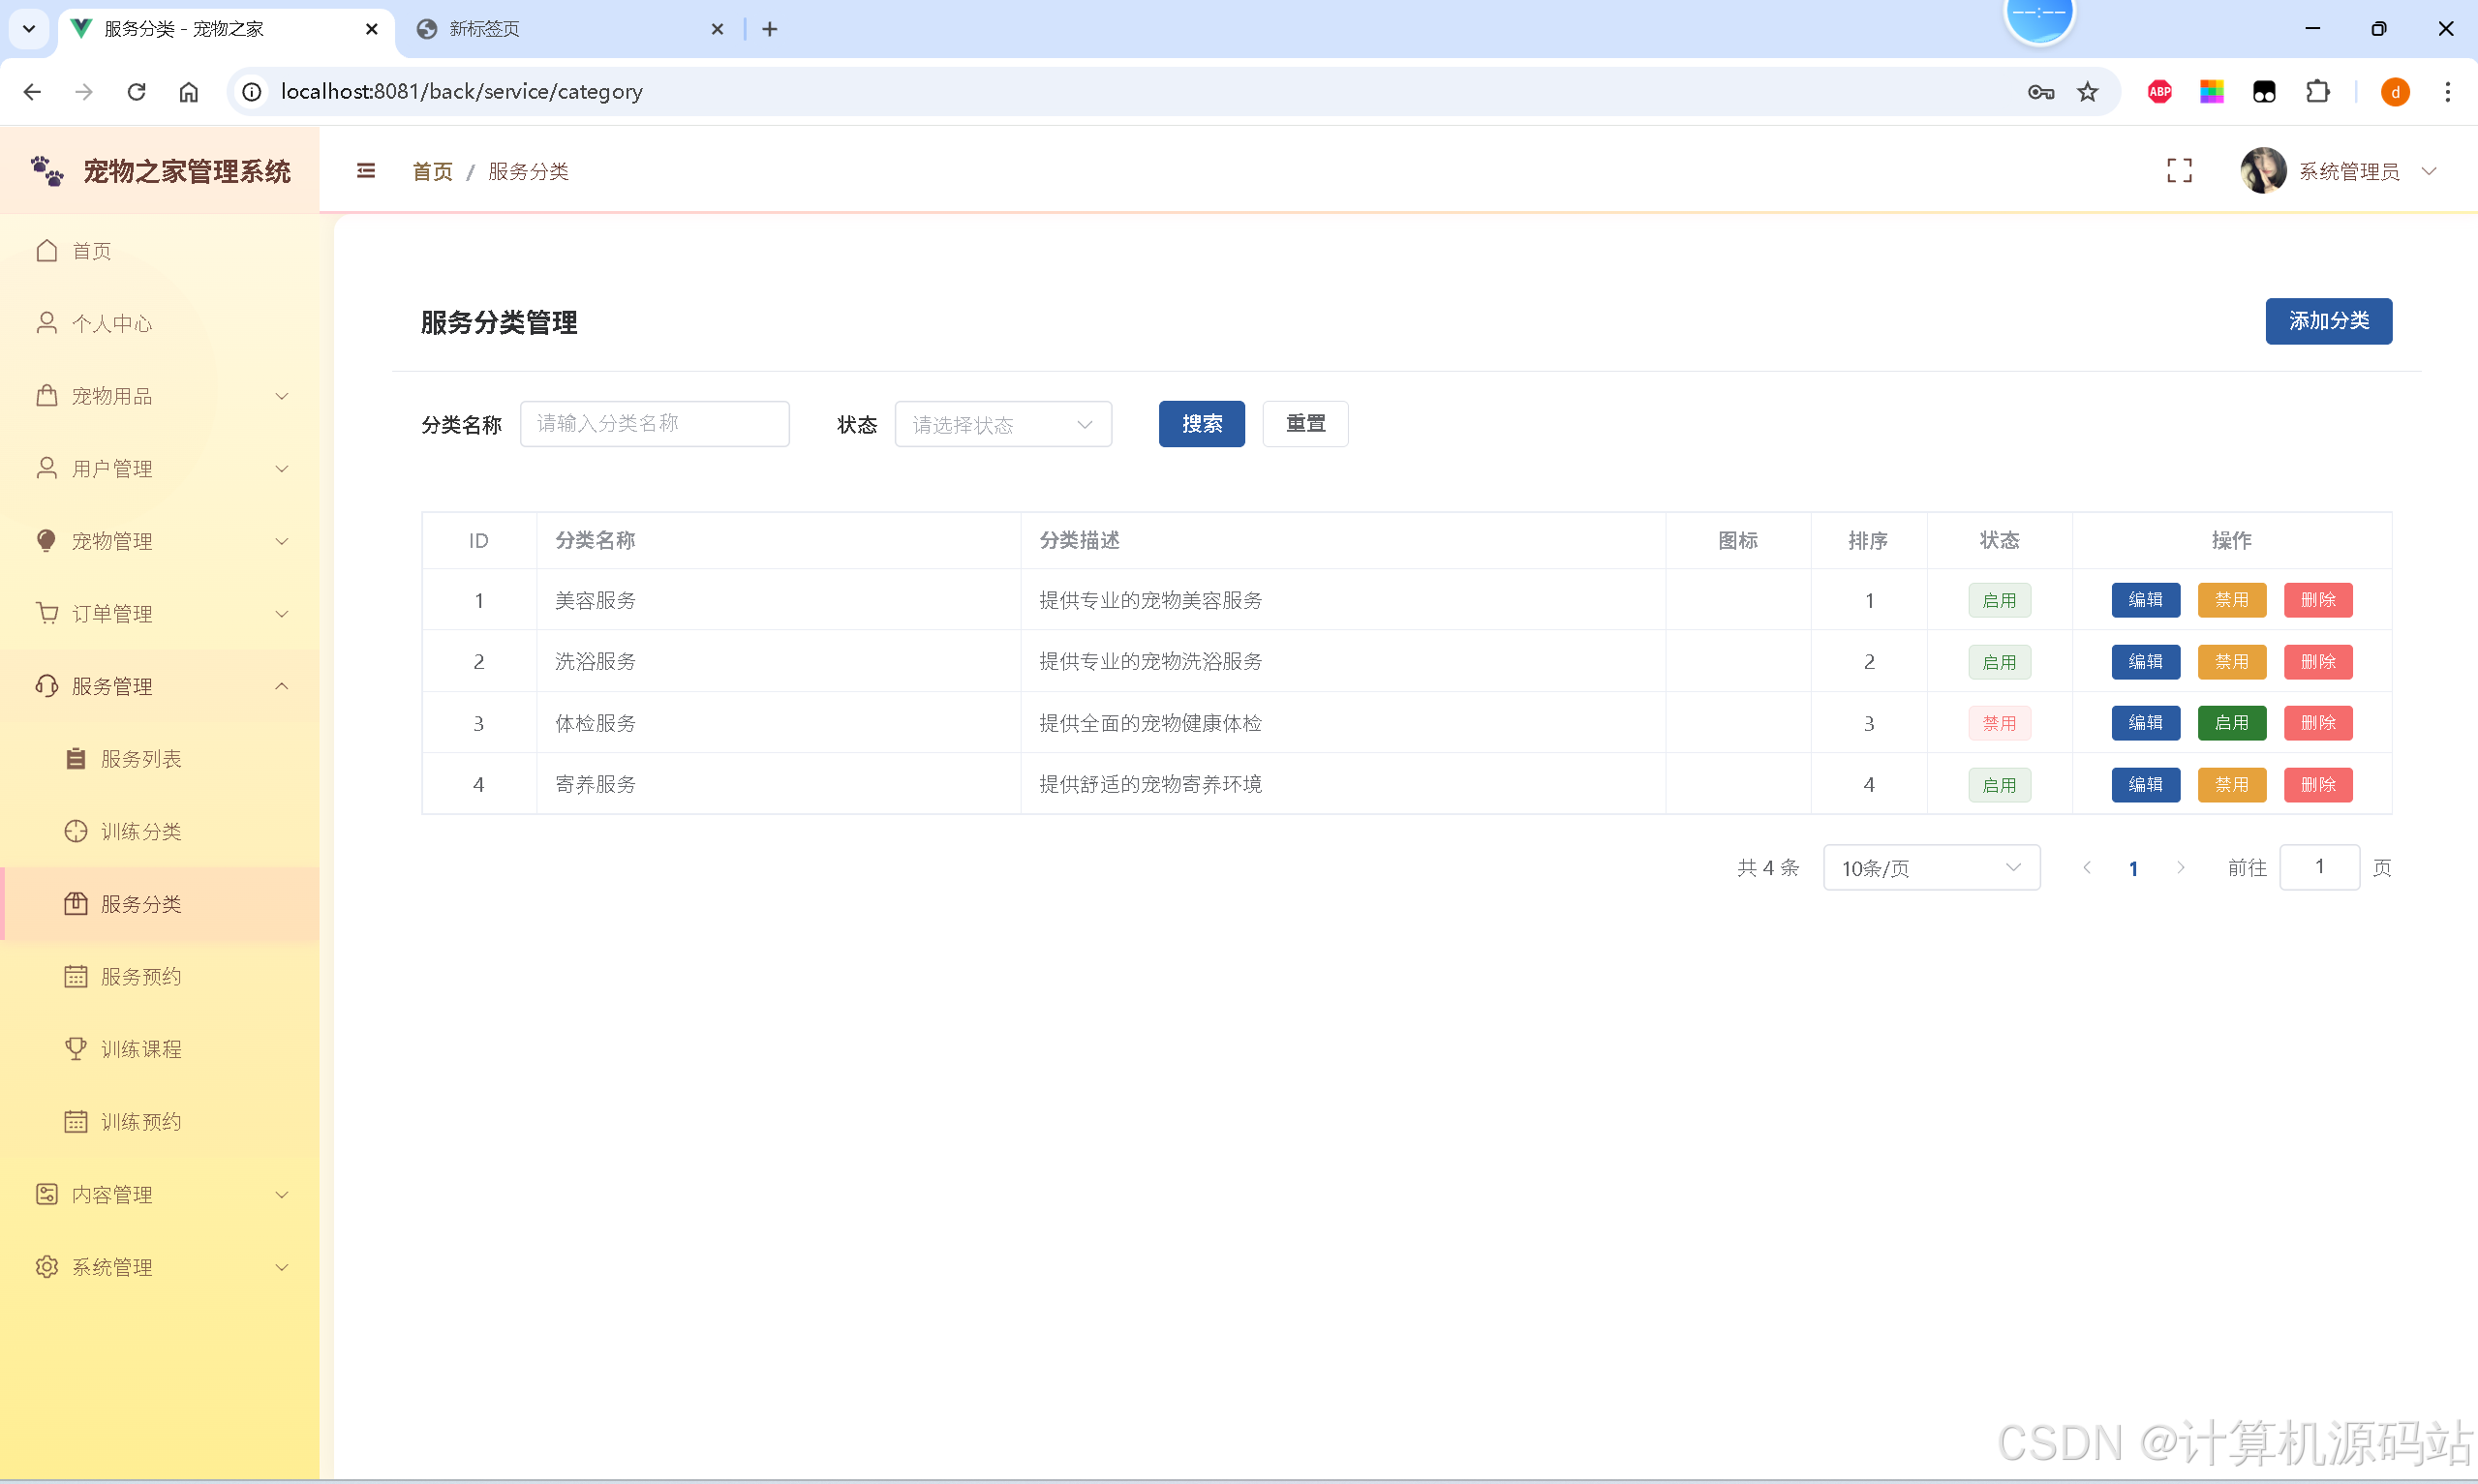Disable the 美容服务 category

pos(2231,600)
